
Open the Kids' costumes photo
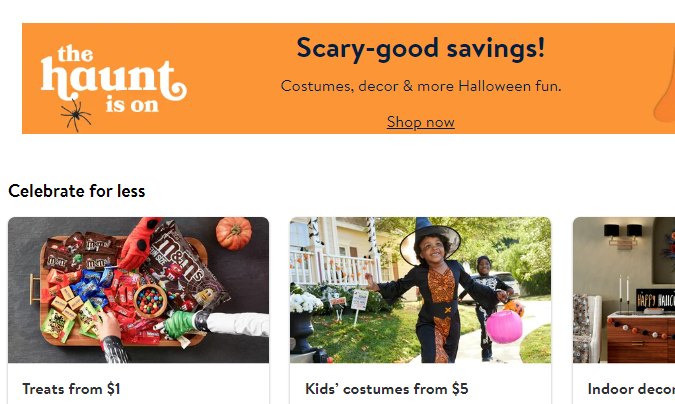[420, 290]
